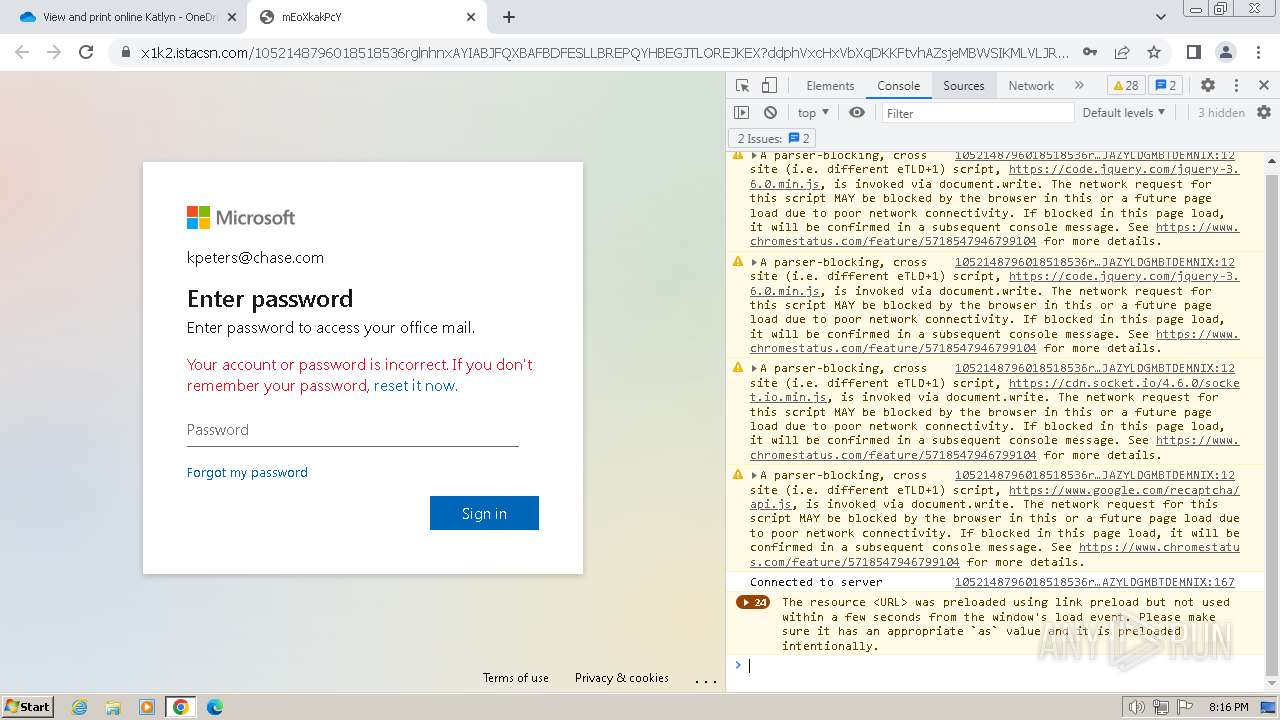Click the Password field
The width and height of the screenshot is (1280, 720).
tap(352, 430)
